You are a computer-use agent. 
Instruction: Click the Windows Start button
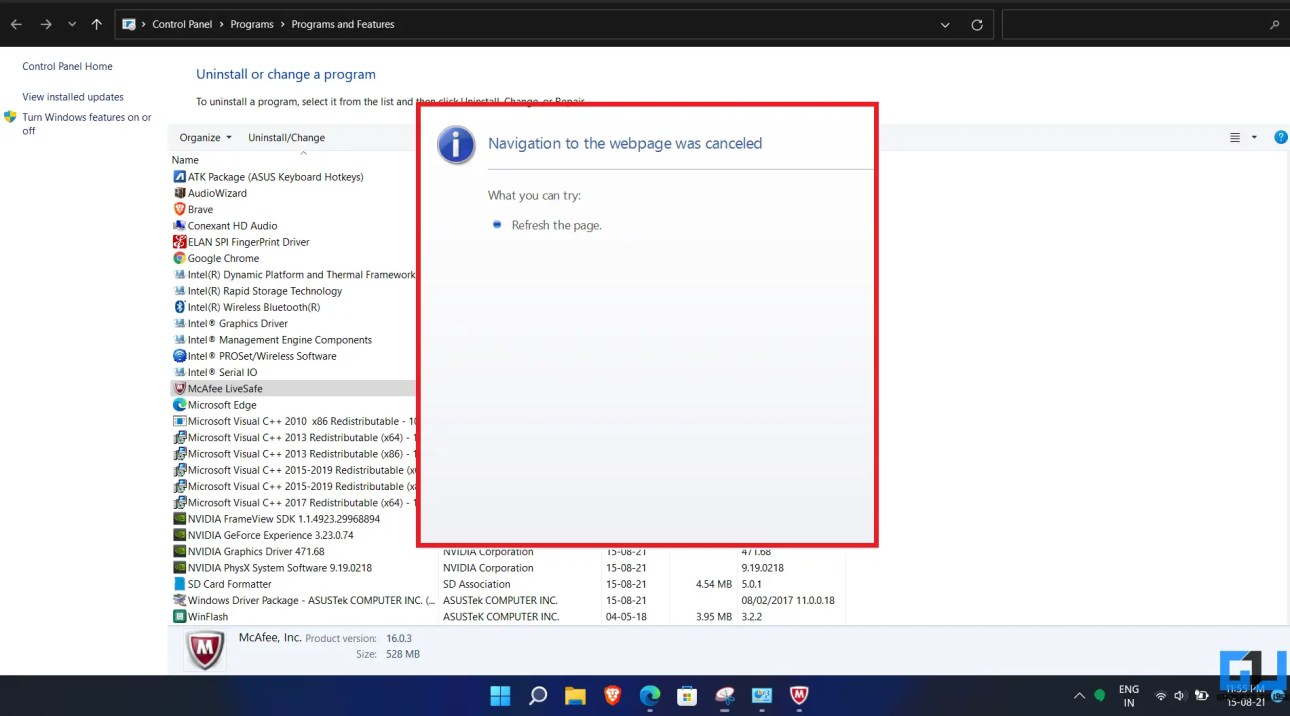[x=500, y=696]
